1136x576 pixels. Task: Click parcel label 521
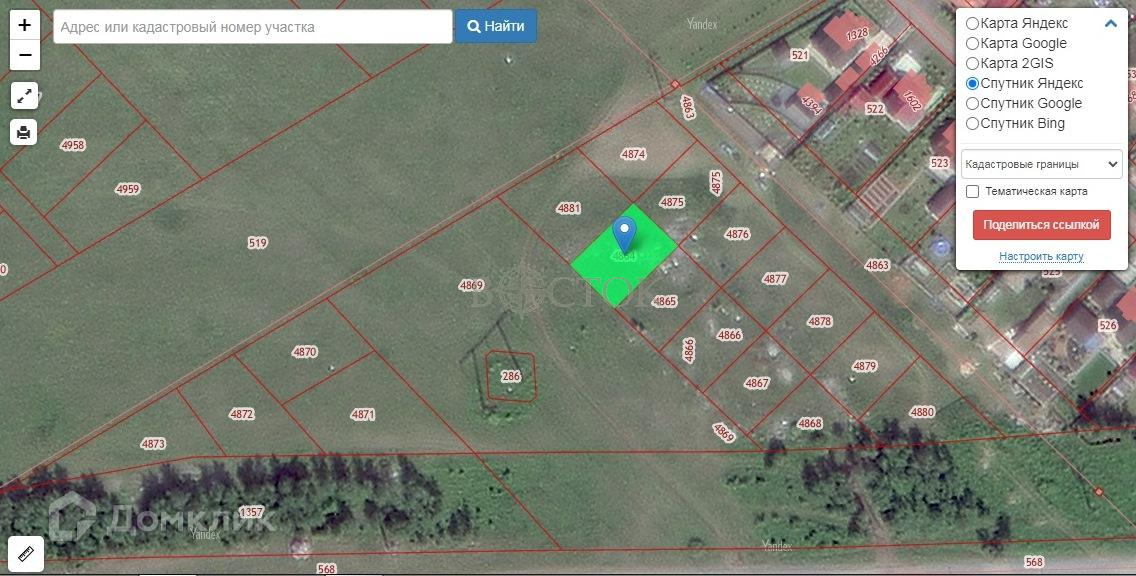pos(799,55)
